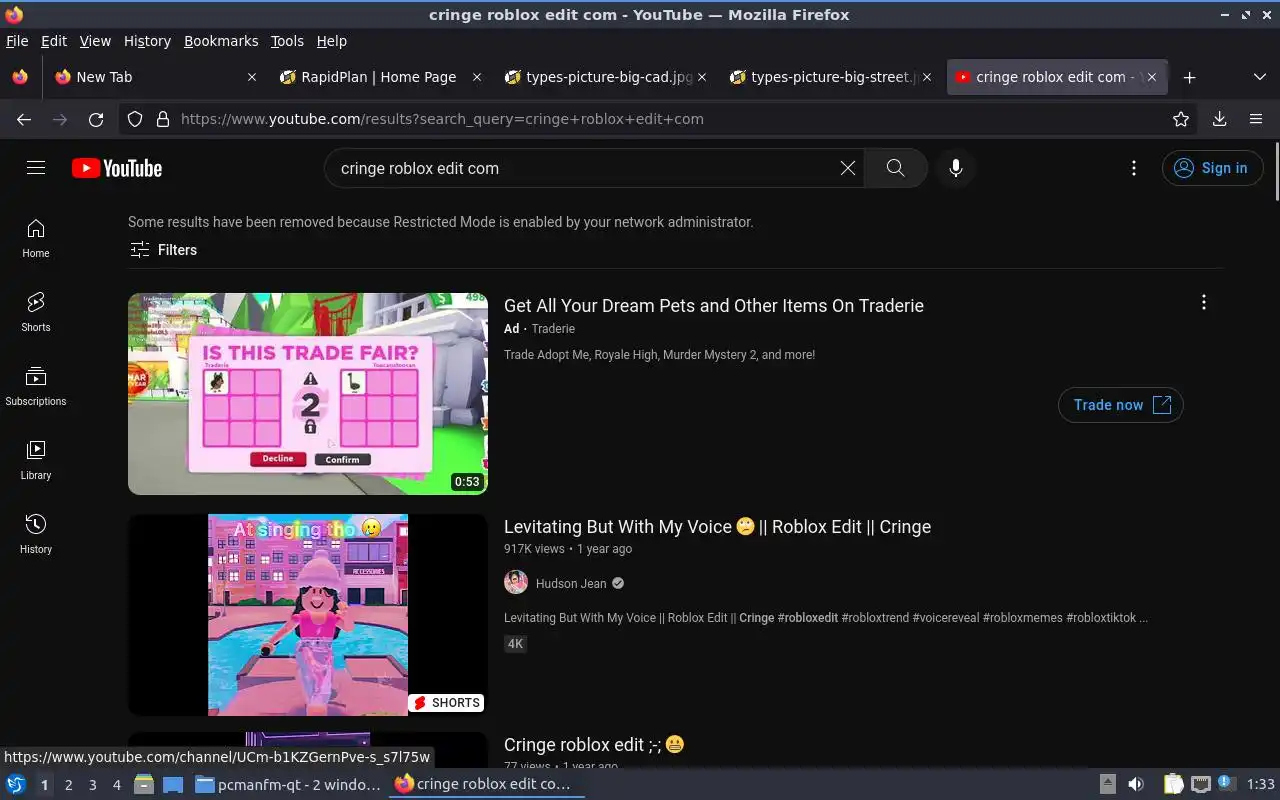
Task: Open Cringe roblox edit video title
Action: 594,745
